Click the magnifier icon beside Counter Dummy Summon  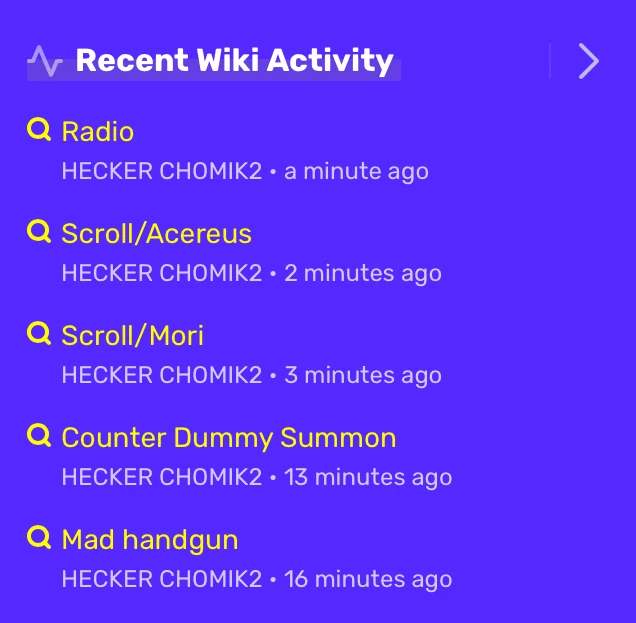[x=39, y=436]
